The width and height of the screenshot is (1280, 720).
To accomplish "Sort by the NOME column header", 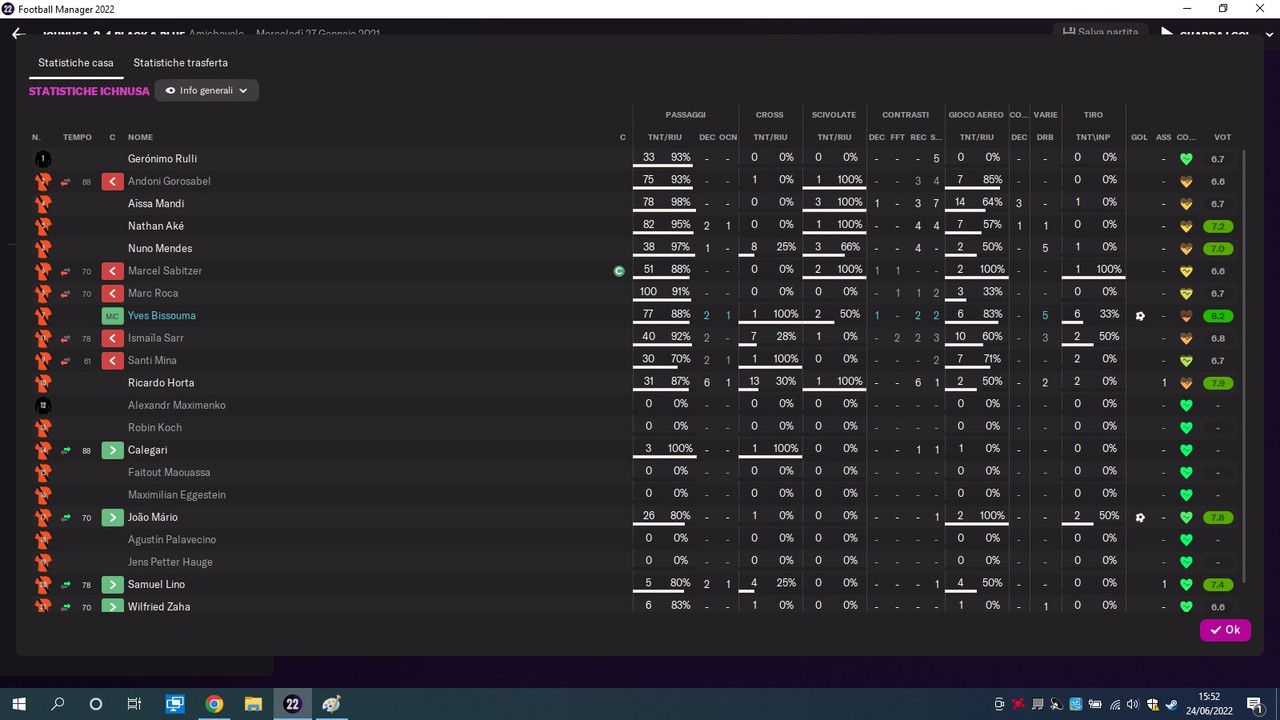I will tap(140, 137).
